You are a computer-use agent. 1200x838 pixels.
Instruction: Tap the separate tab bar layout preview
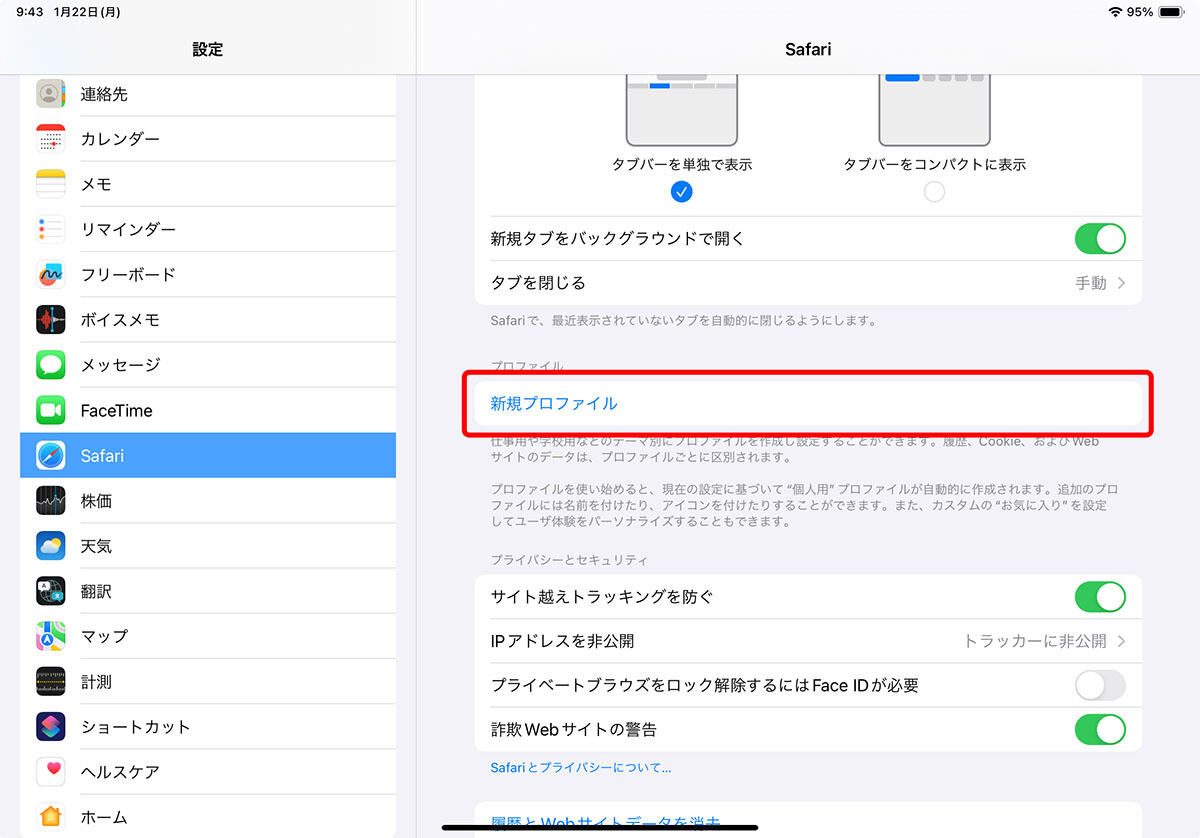pos(682,109)
